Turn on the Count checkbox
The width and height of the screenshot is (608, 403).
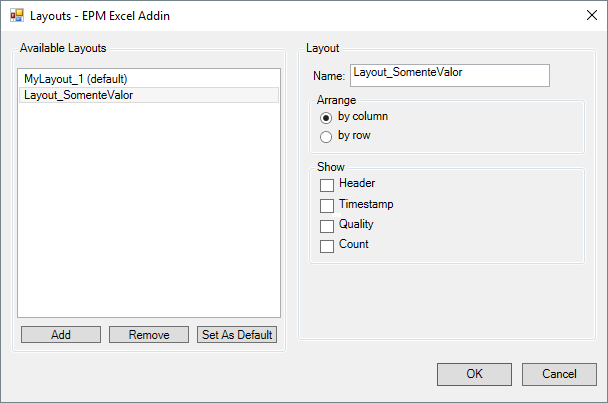(326, 245)
